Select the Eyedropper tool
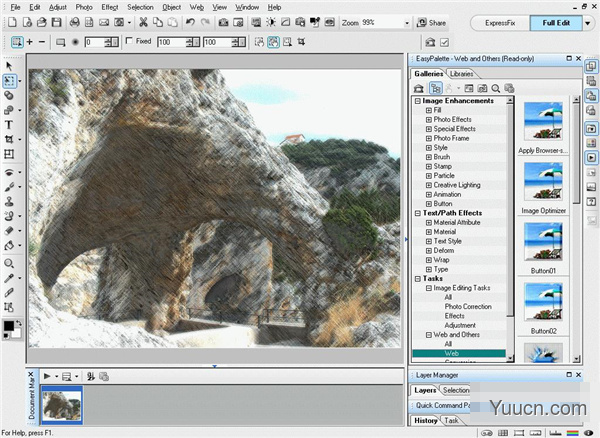 tap(9, 278)
